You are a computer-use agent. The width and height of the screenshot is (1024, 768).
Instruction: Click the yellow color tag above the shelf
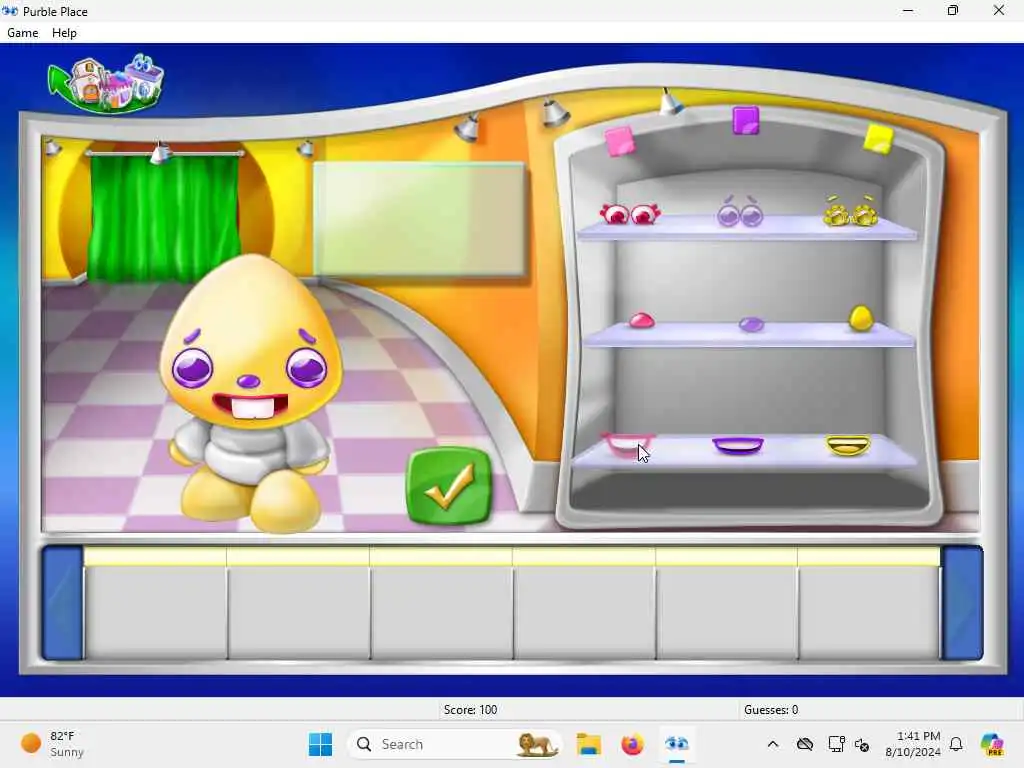coord(878,140)
